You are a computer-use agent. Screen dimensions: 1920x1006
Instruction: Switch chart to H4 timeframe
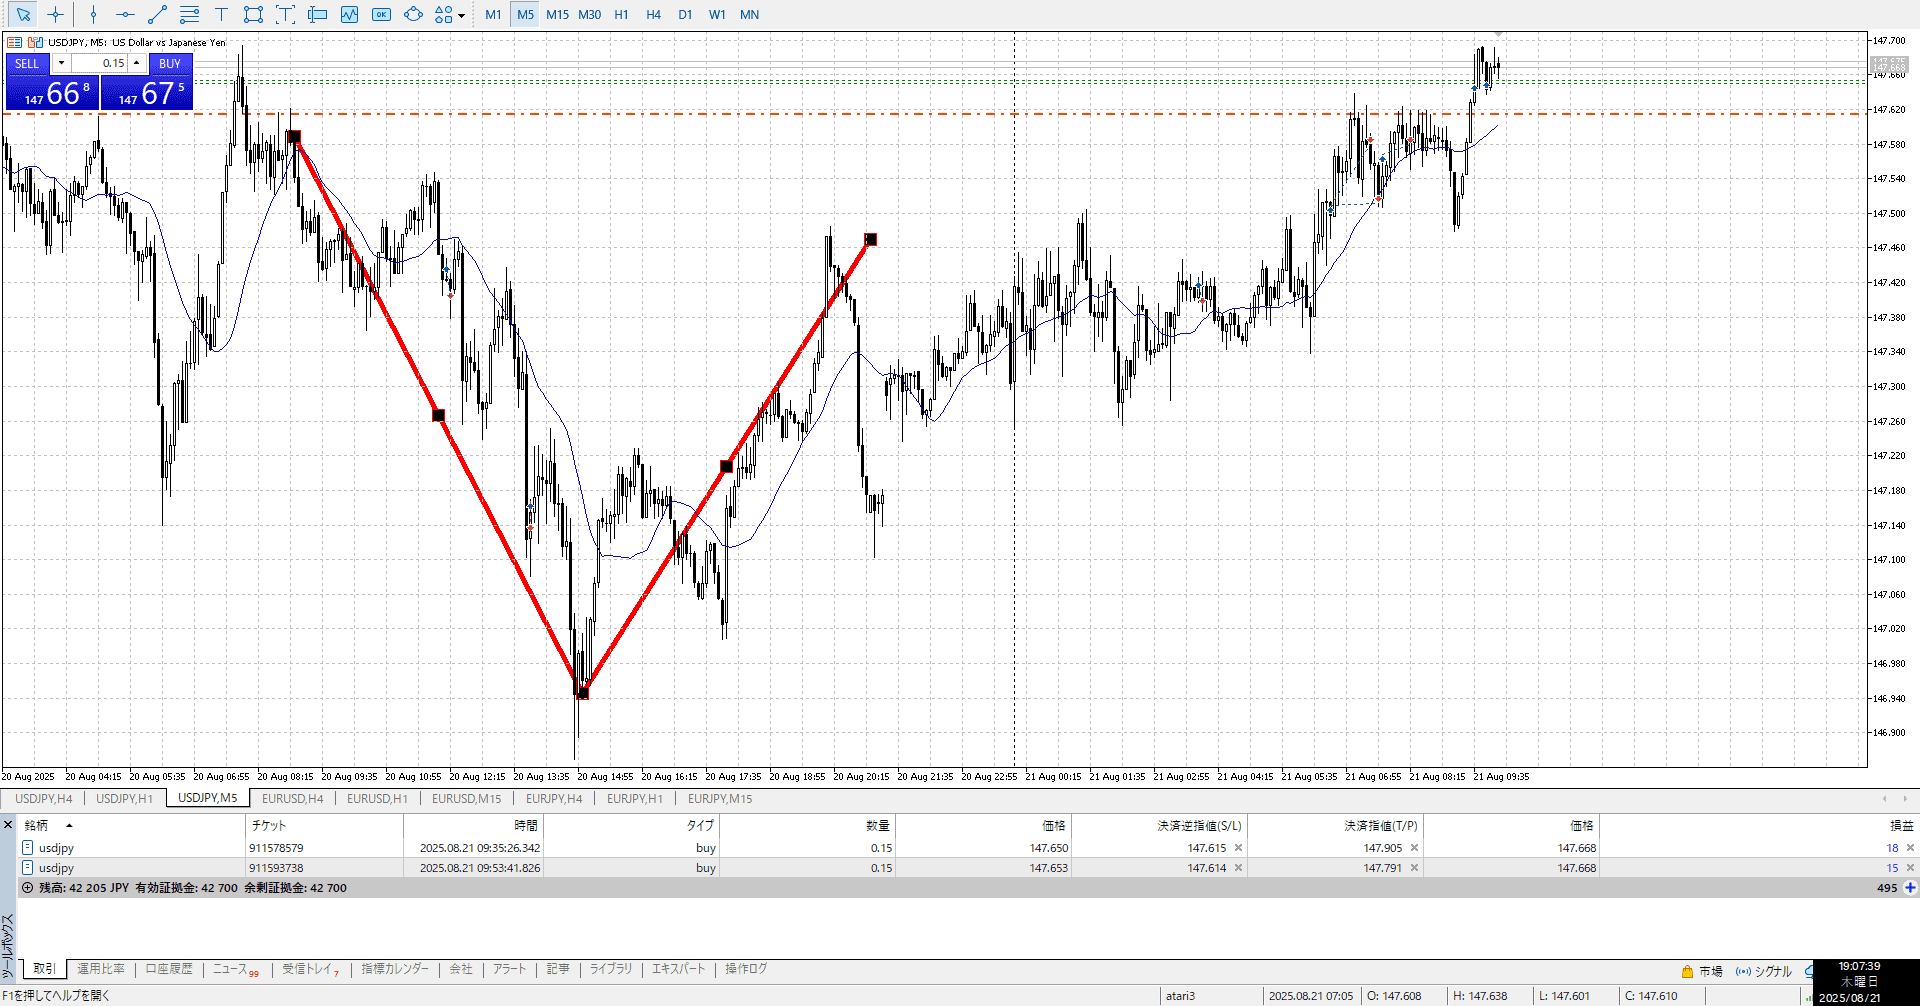(653, 15)
